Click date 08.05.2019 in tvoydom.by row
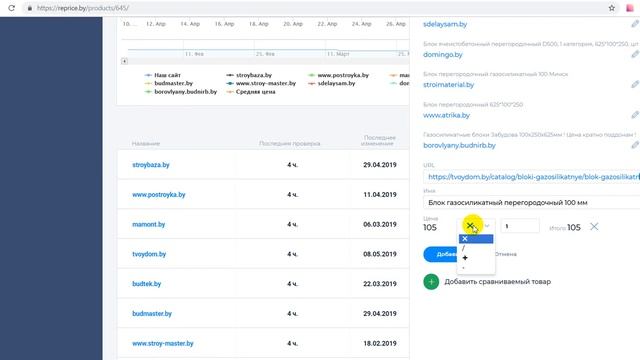 point(380,254)
